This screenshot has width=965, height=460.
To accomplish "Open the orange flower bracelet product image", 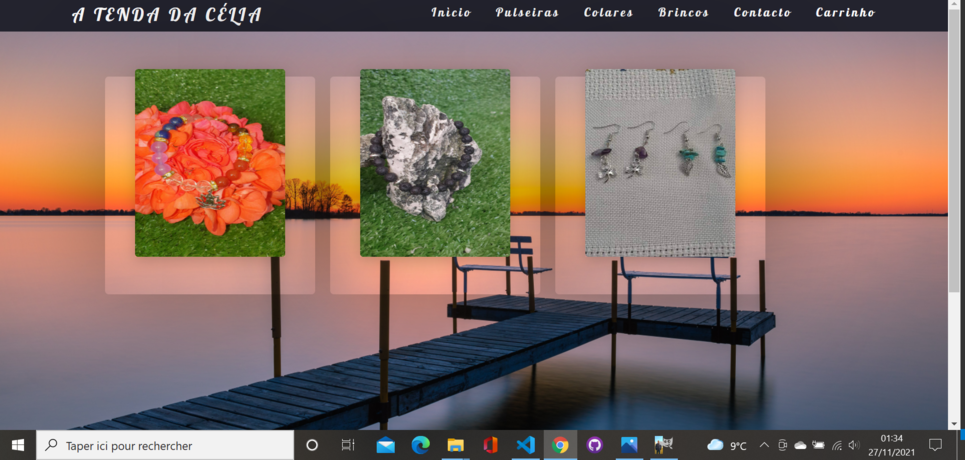I will coord(210,163).
